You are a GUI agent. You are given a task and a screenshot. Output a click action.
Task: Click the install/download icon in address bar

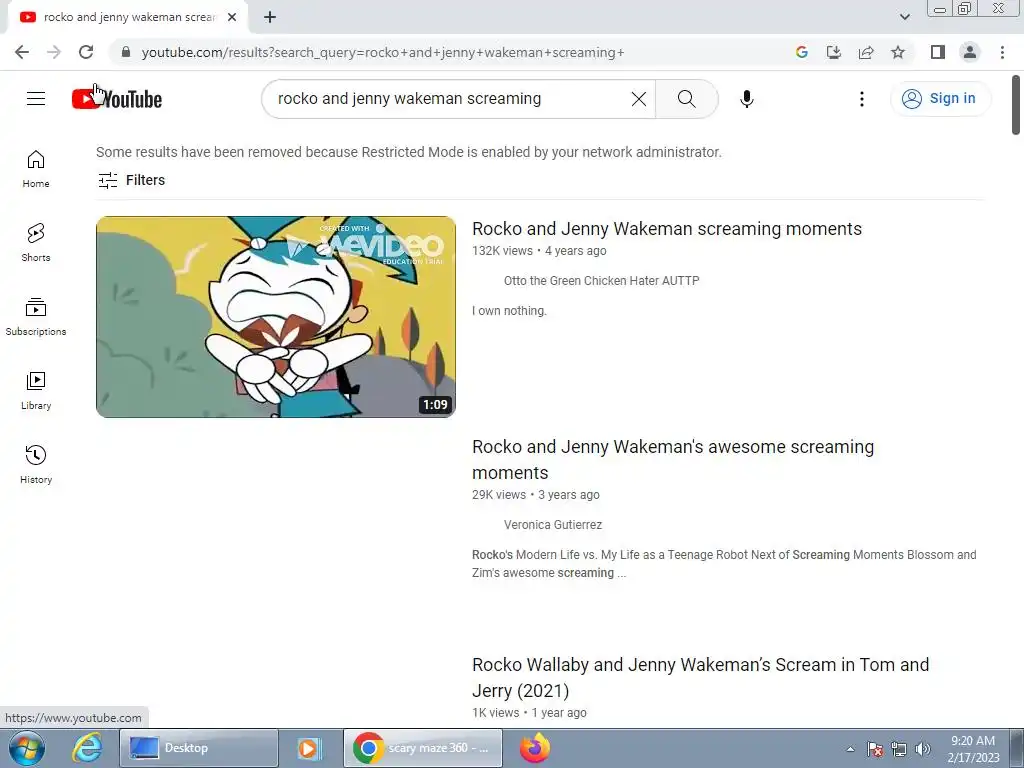[834, 52]
